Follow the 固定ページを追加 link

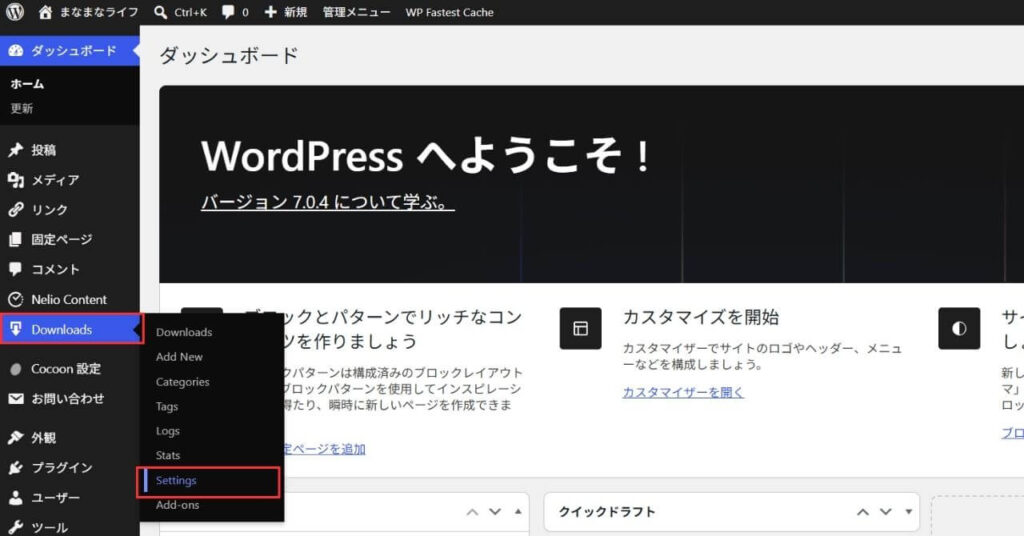click(x=324, y=449)
